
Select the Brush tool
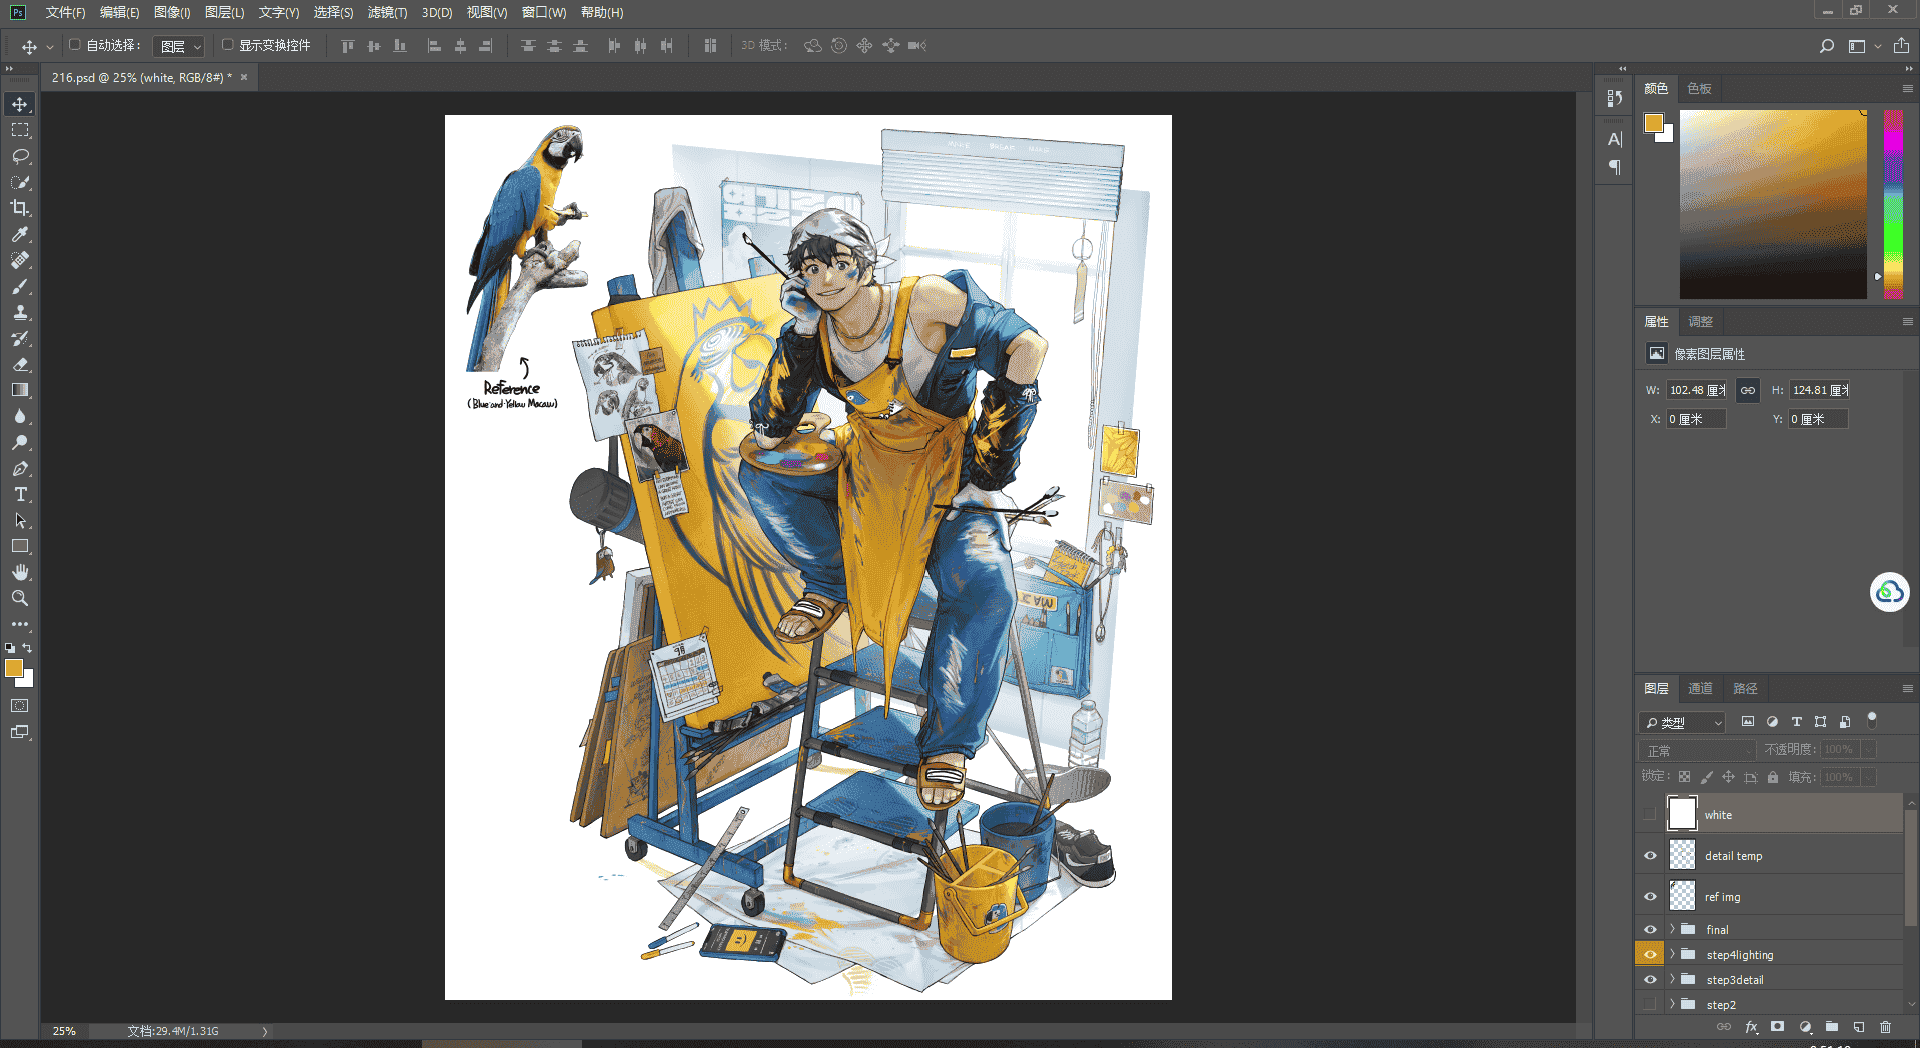tap(20, 286)
